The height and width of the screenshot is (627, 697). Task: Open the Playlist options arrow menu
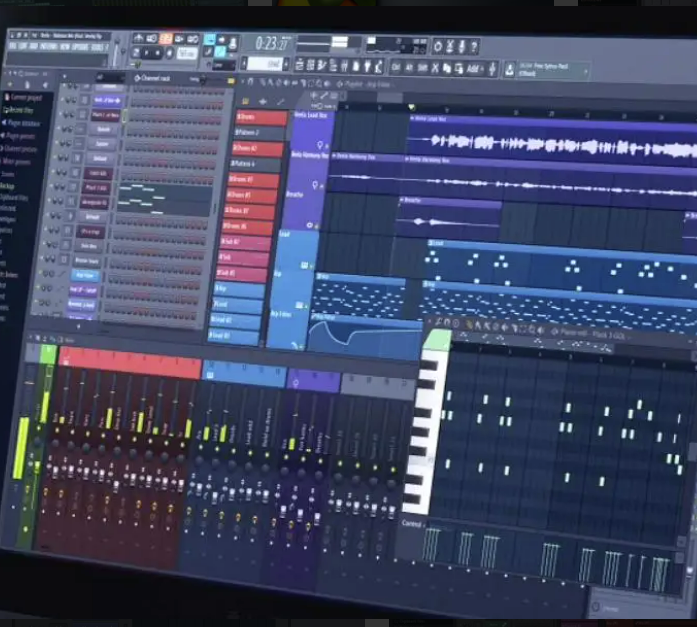[243, 82]
